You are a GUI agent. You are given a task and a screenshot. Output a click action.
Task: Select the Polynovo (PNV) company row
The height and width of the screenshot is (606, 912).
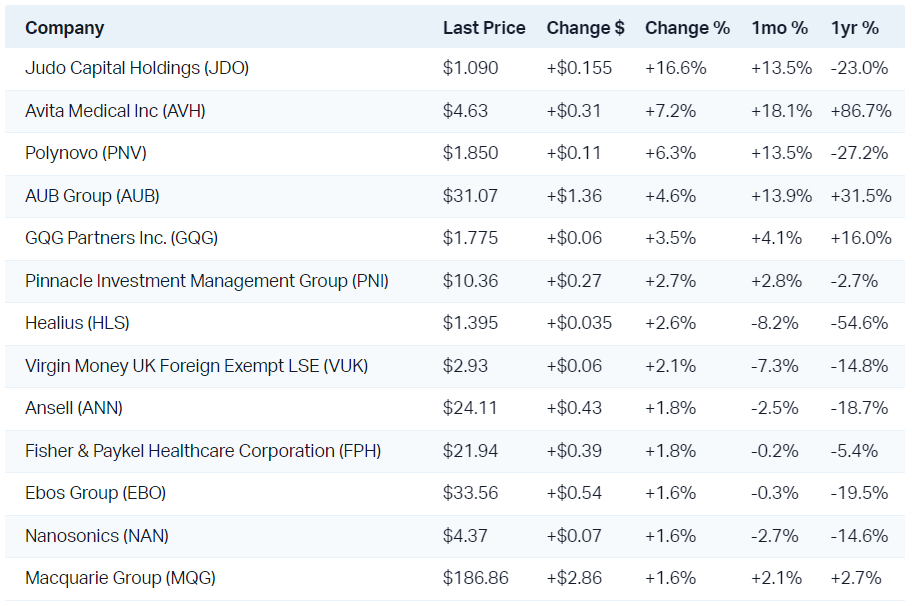[86, 153]
